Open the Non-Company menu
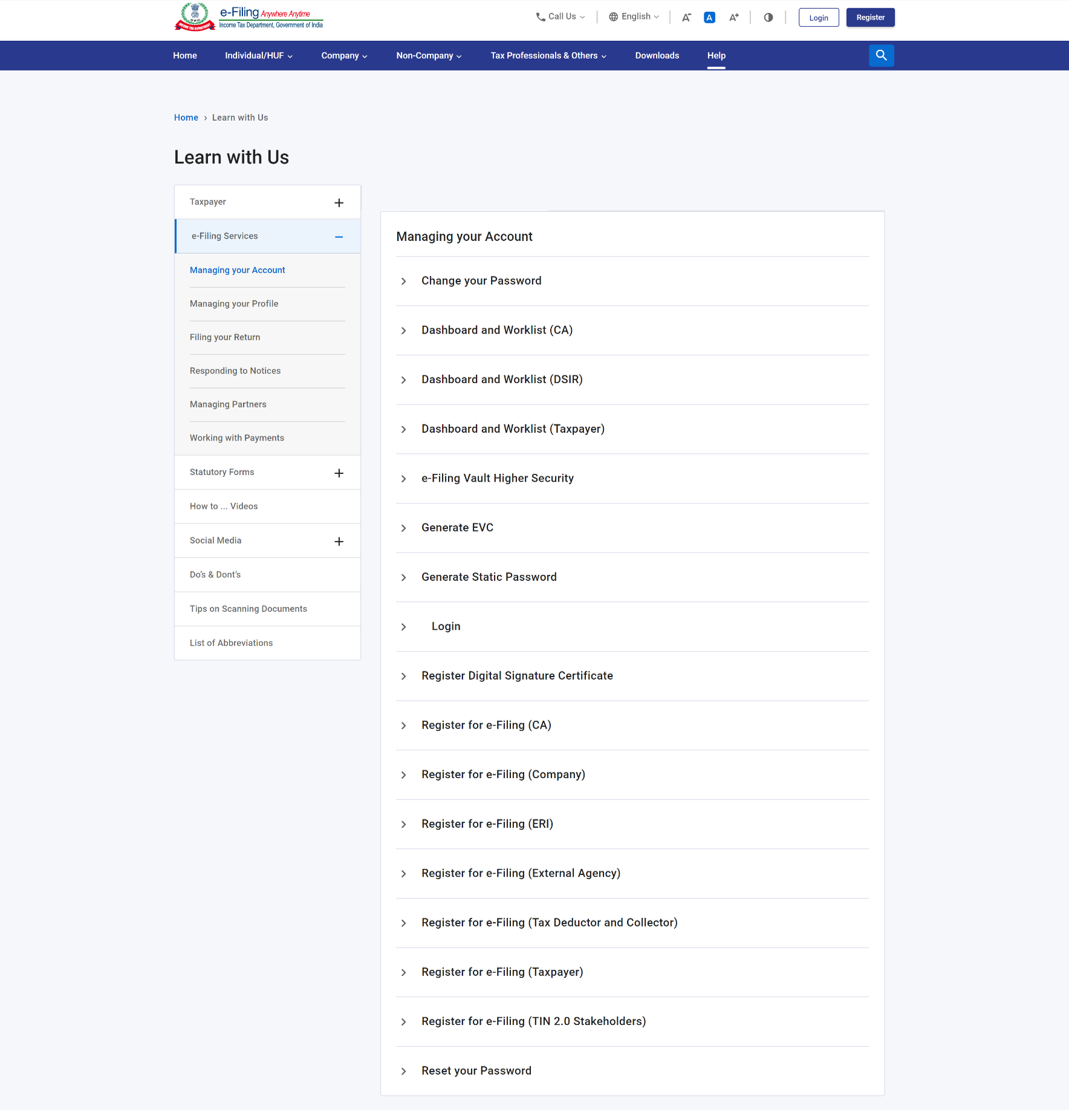This screenshot has width=1069, height=1110. 428,55
